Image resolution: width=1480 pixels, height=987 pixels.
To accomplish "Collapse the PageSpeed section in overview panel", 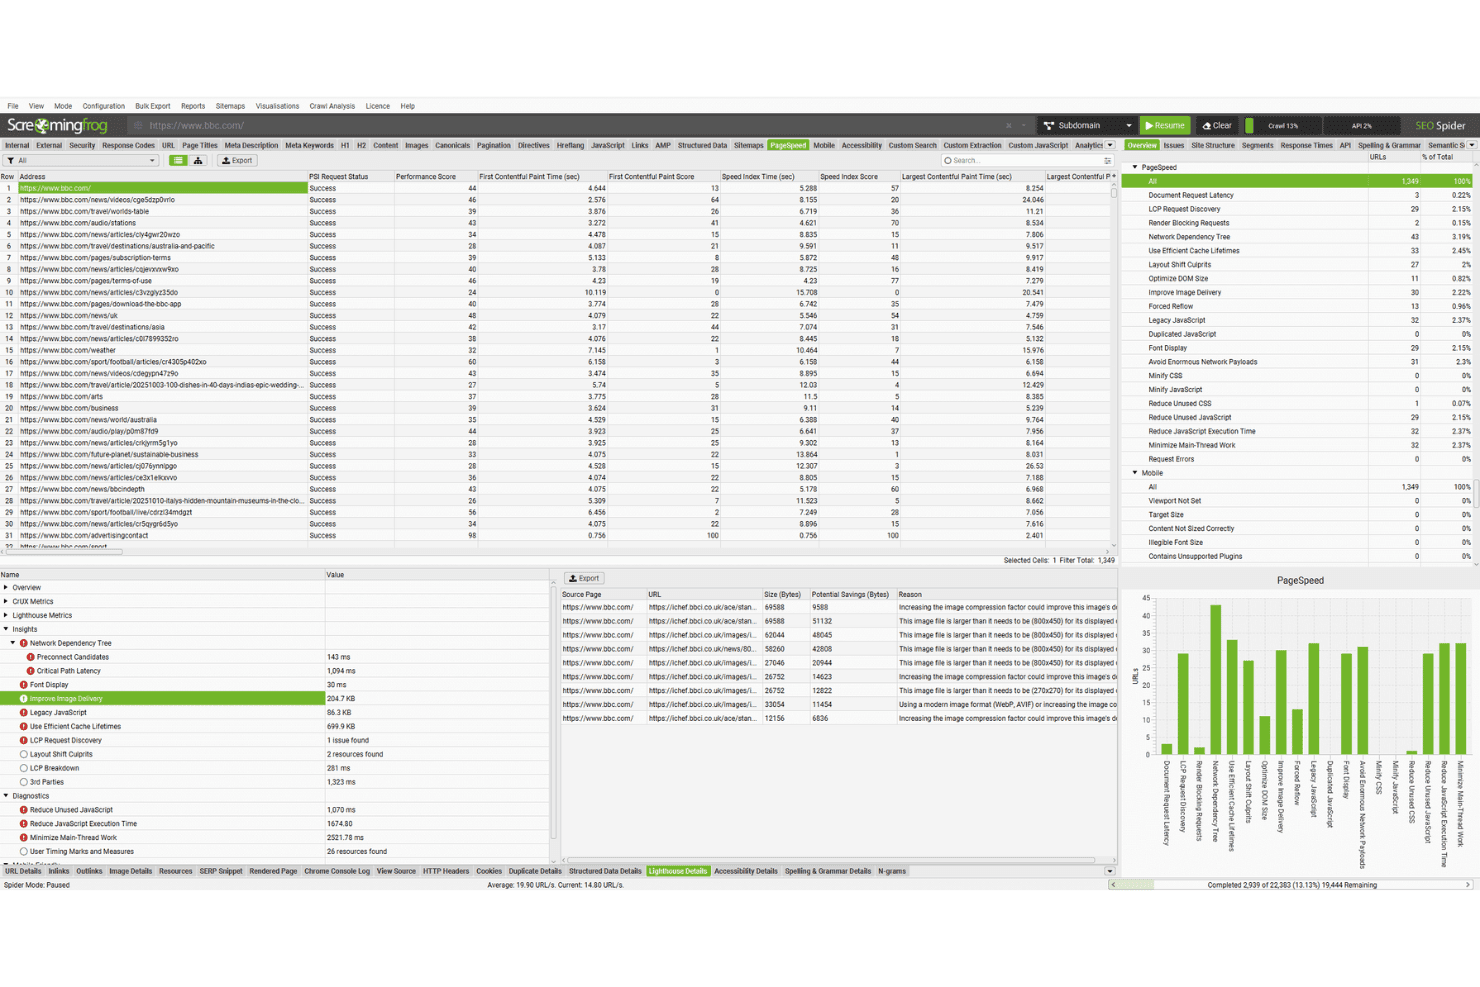I will 1135,167.
